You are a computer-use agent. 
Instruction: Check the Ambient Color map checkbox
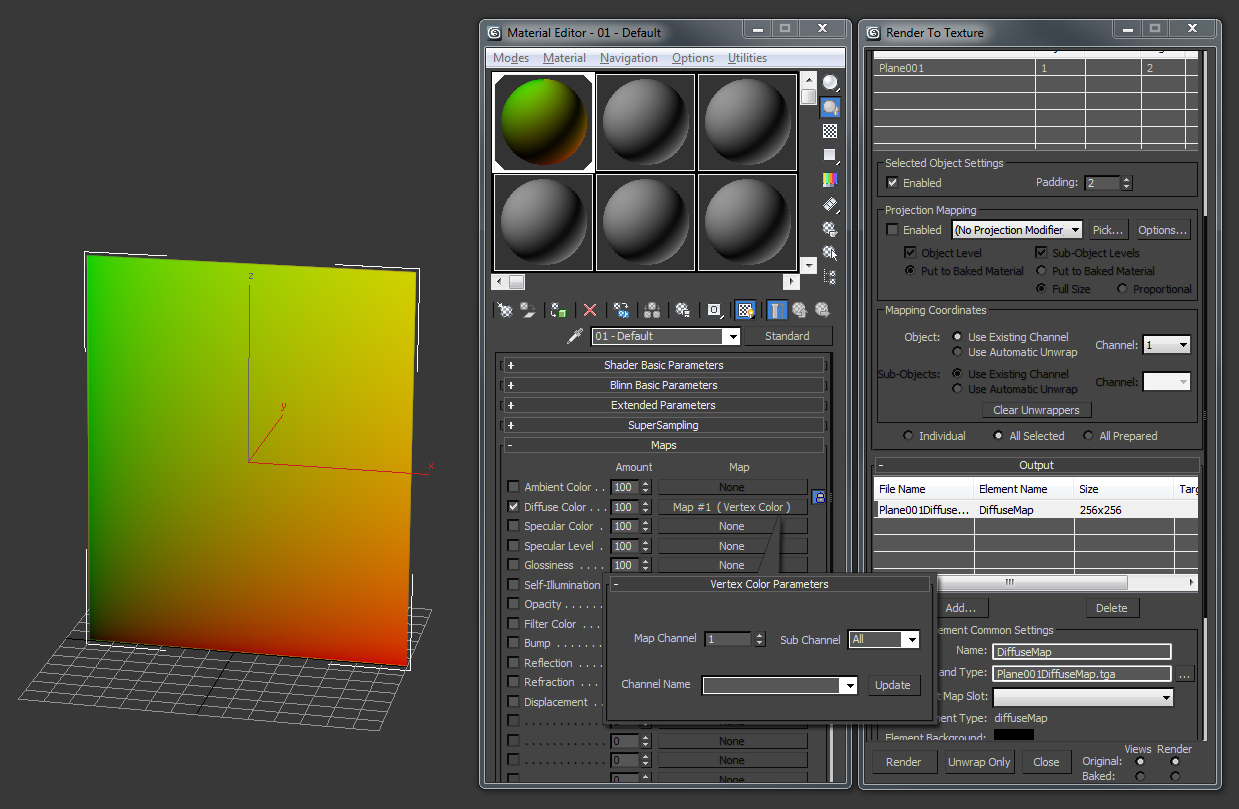(x=513, y=487)
